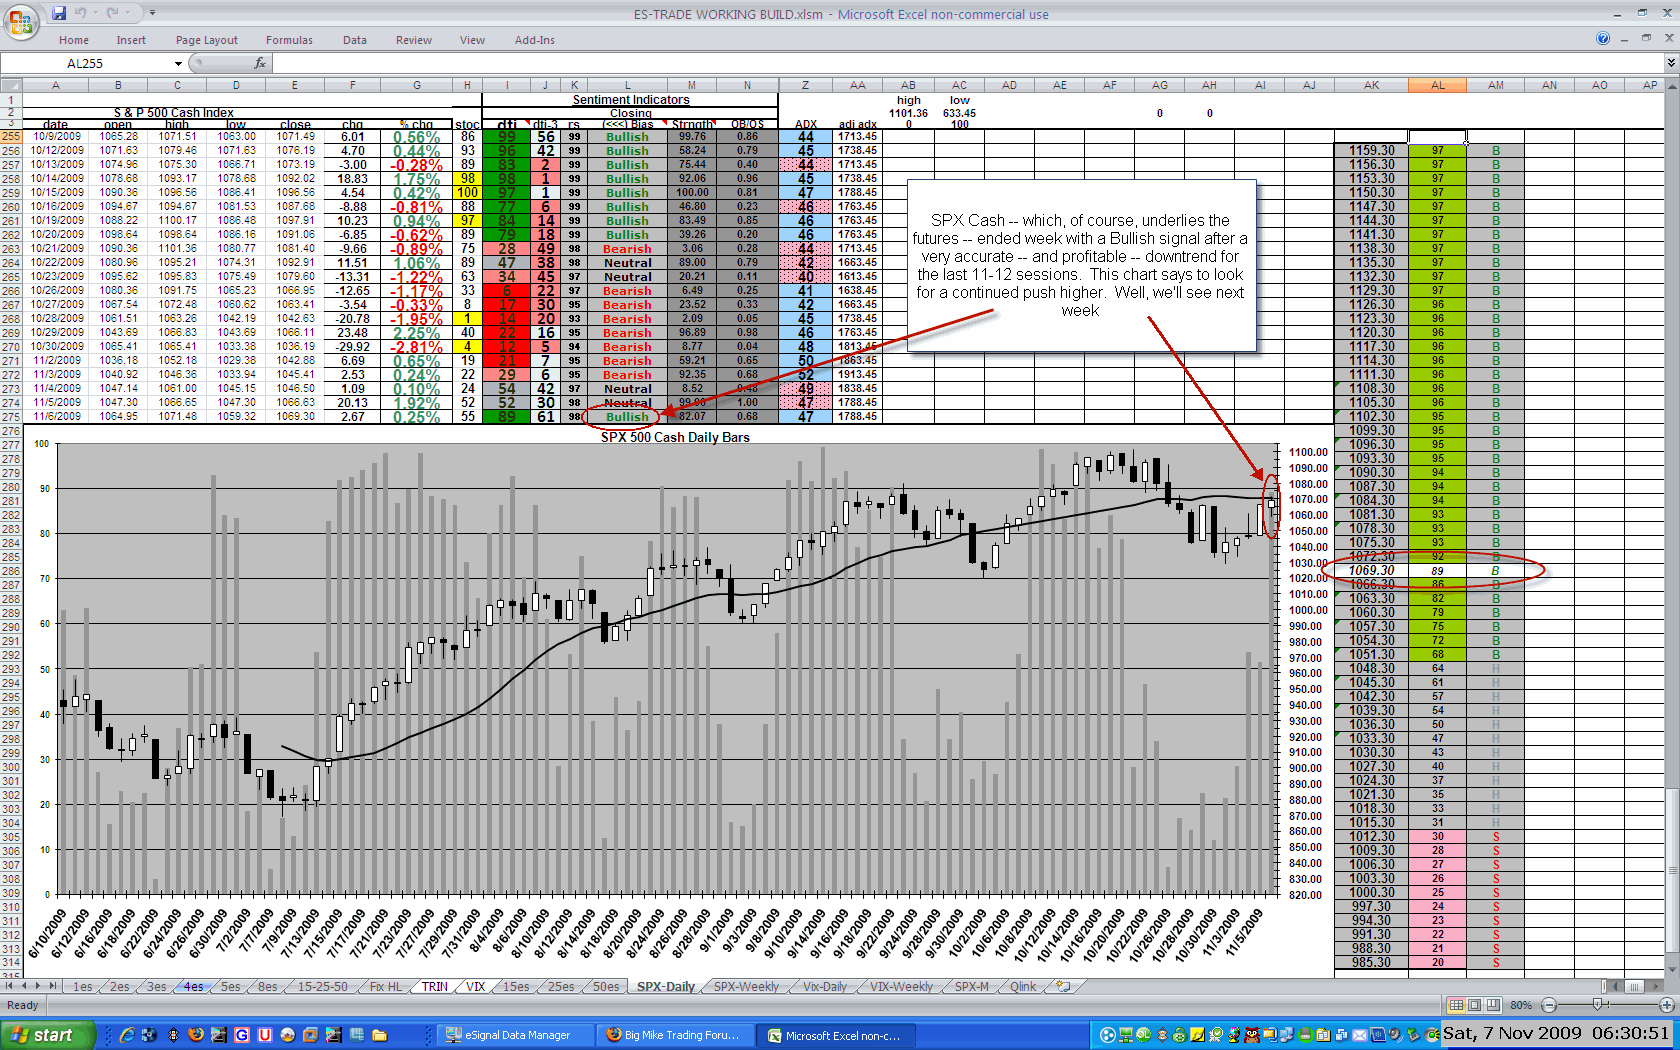Open the Add-Ins ribbon tab
Image resolution: width=1680 pixels, height=1050 pixels.
[535, 40]
